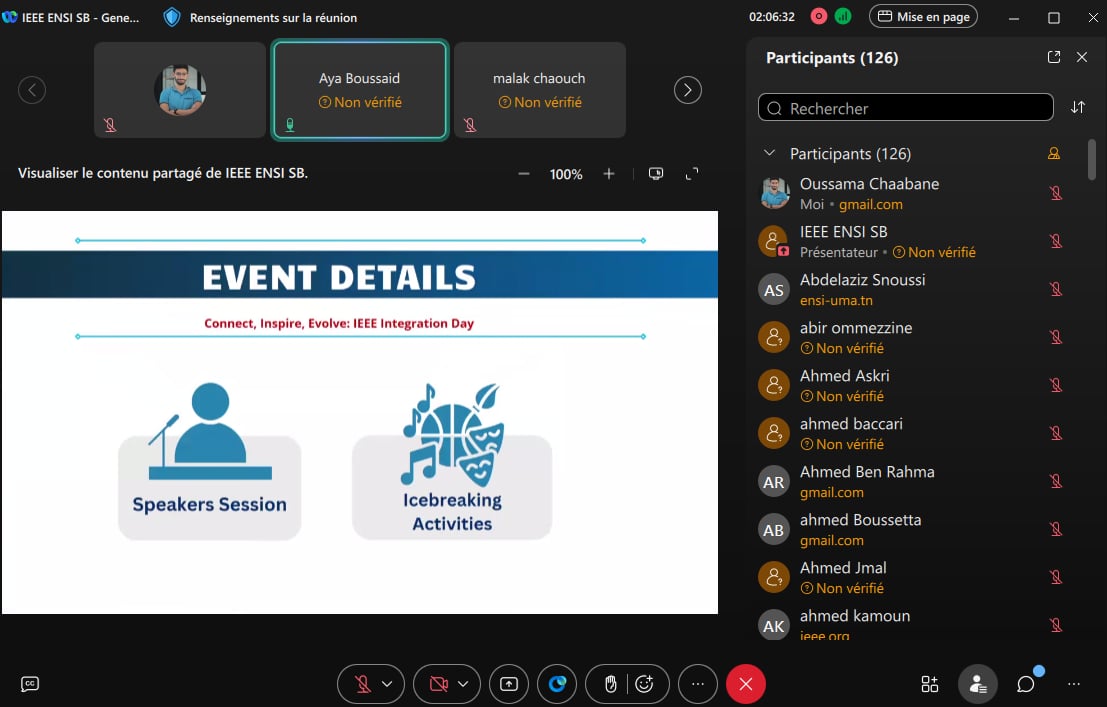
Task: Click shared-content screen icon beside zoom controls
Action: [656, 174]
